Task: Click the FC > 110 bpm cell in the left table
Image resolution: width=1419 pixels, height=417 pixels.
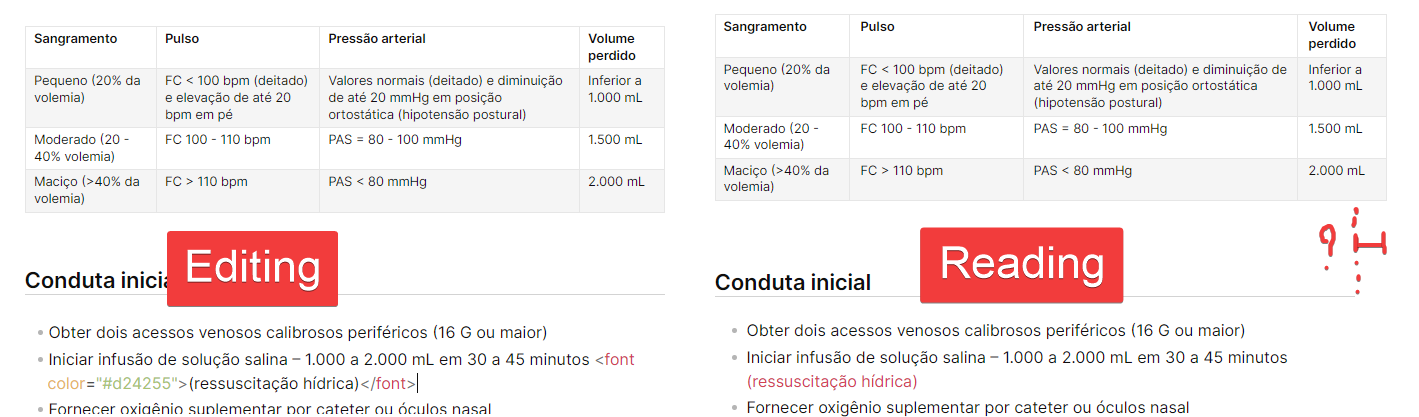Action: tap(206, 182)
